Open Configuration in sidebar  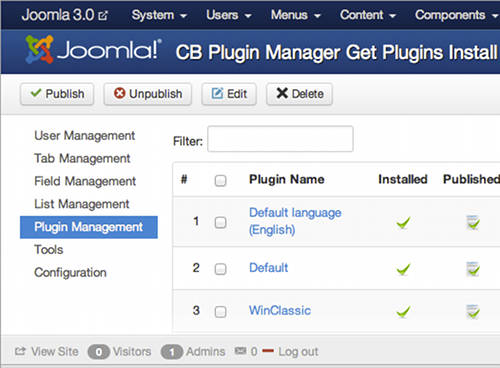coord(70,272)
